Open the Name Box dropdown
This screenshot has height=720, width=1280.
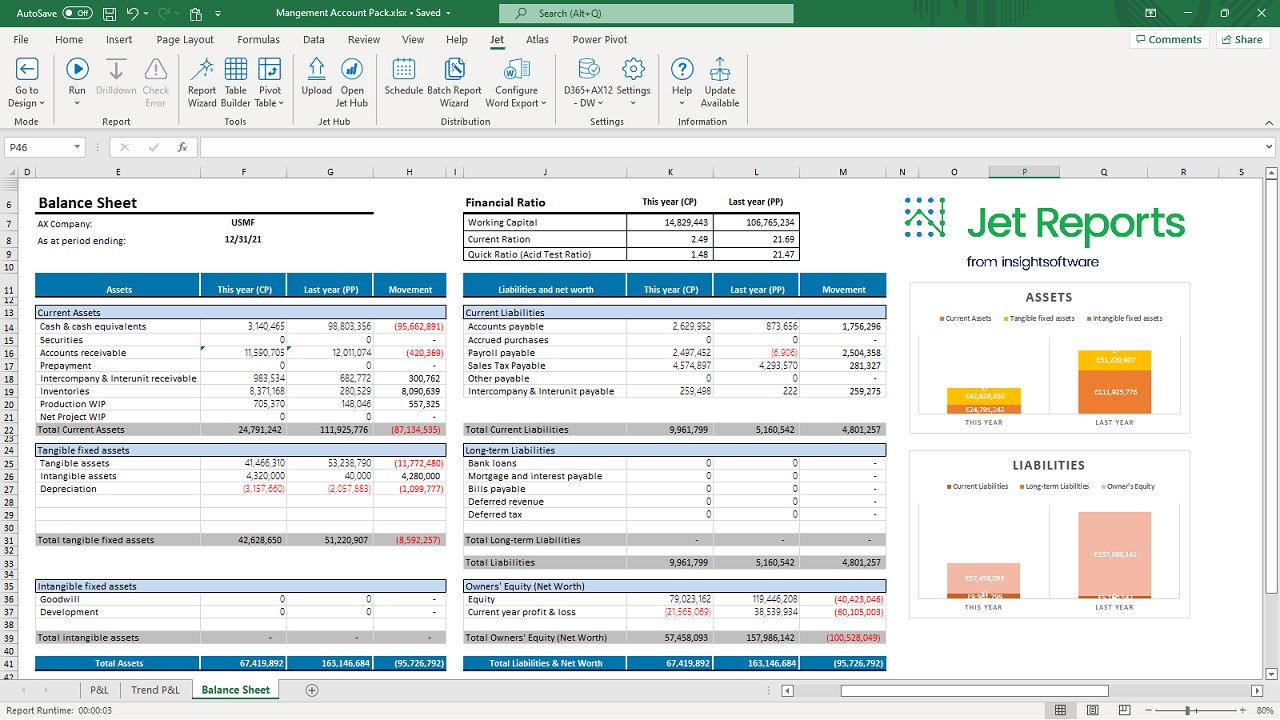point(77,147)
